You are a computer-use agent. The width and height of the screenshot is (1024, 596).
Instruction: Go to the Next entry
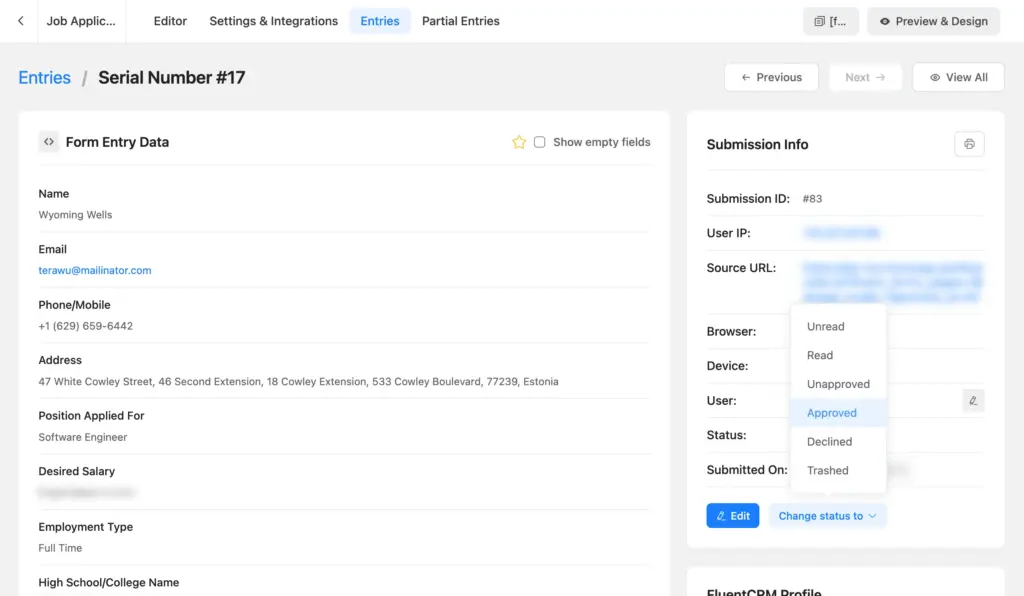click(x=865, y=77)
